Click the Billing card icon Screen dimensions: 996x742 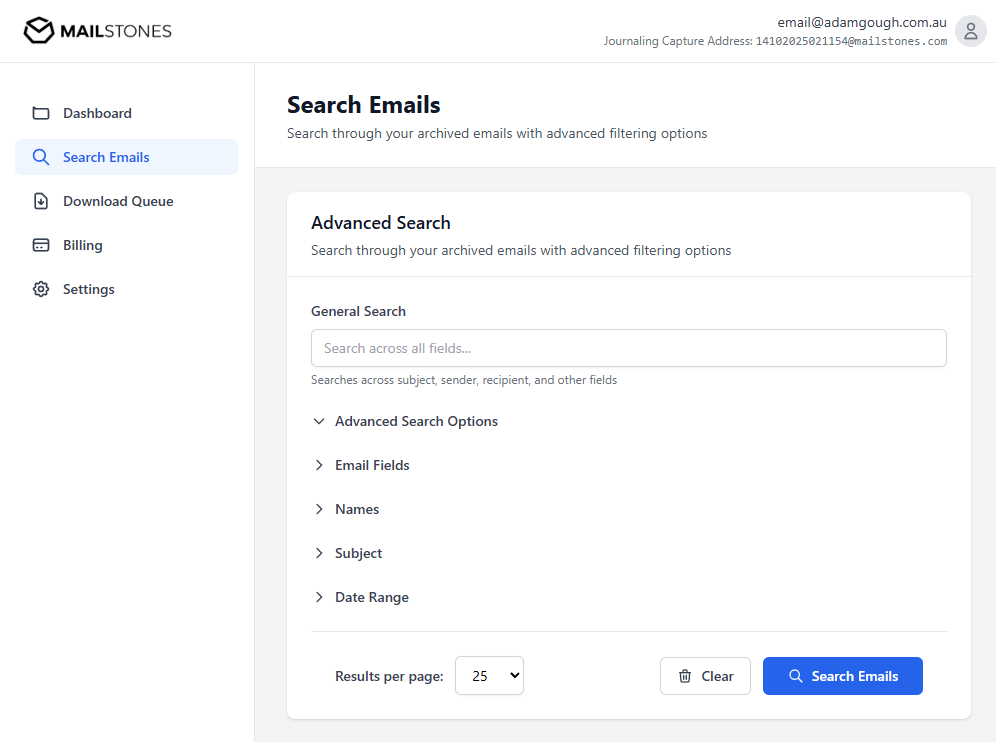pos(41,244)
